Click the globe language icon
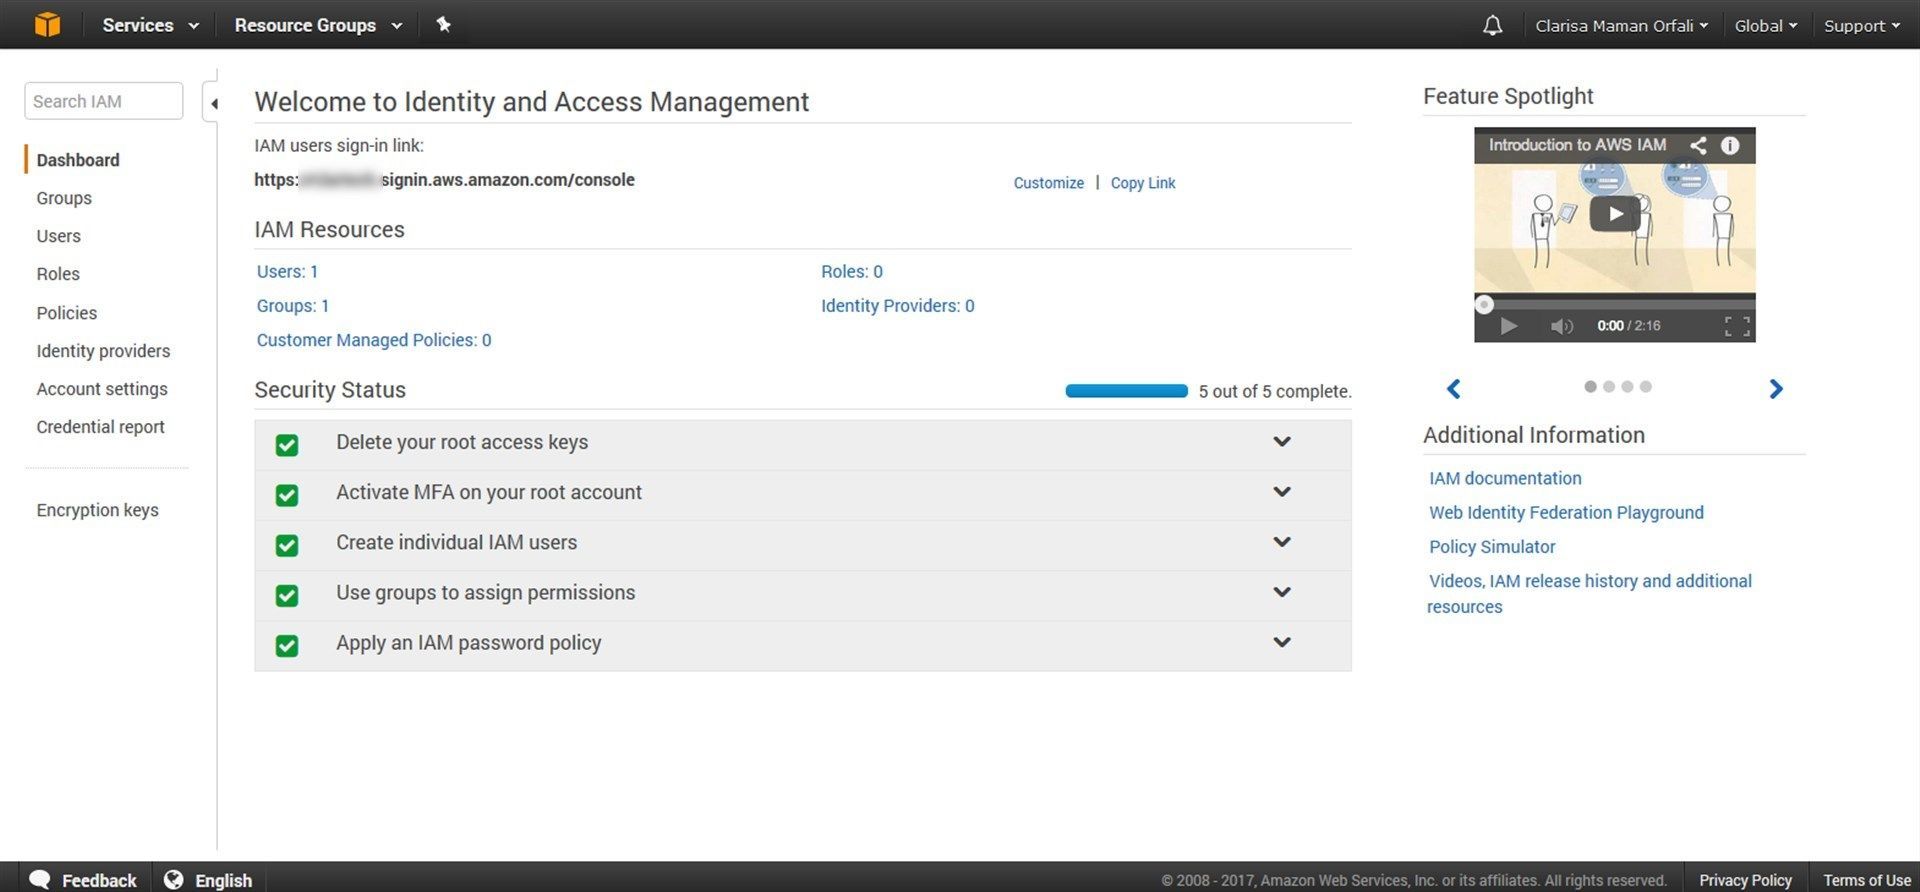 [x=173, y=879]
